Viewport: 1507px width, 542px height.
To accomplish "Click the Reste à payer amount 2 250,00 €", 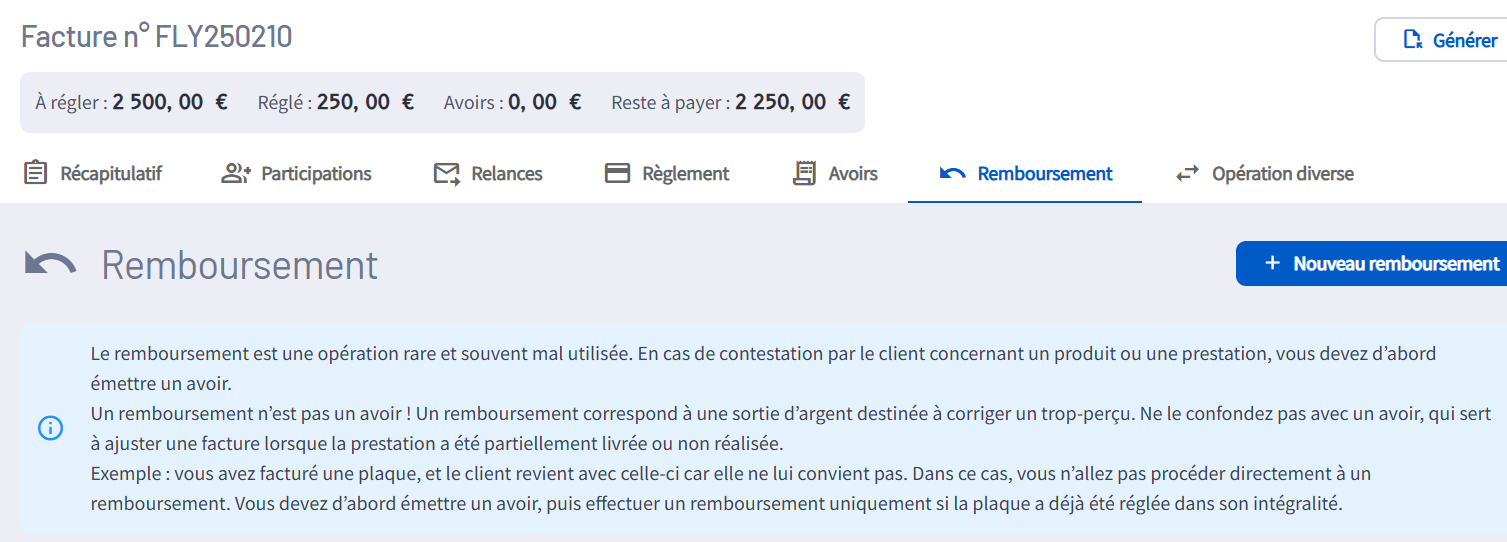I will (x=792, y=102).
